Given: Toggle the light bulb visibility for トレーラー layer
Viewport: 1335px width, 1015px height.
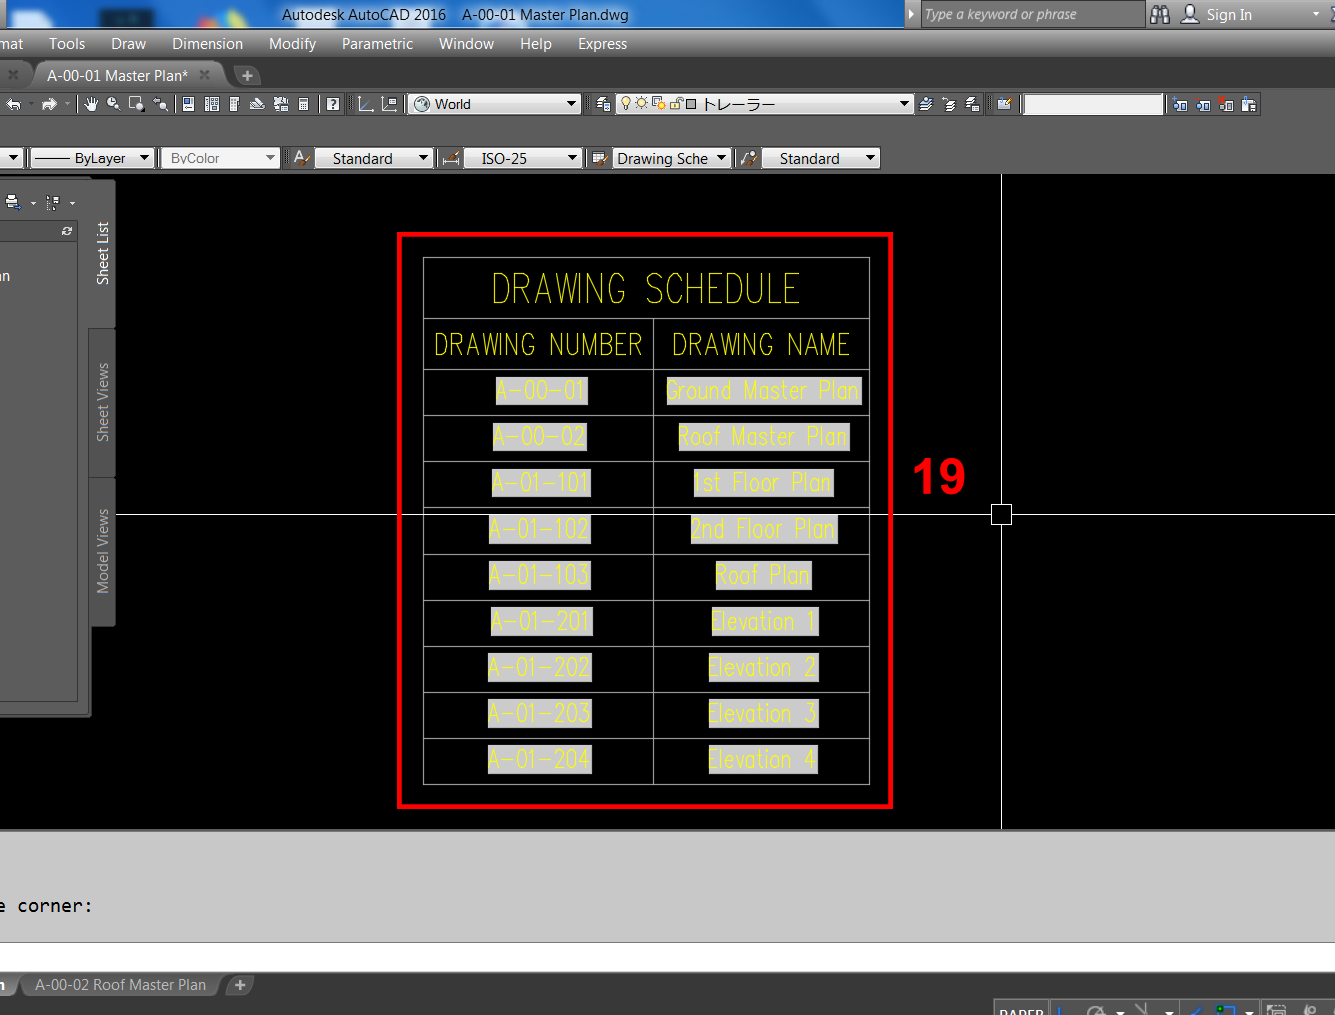Looking at the screenshot, I should tap(626, 103).
